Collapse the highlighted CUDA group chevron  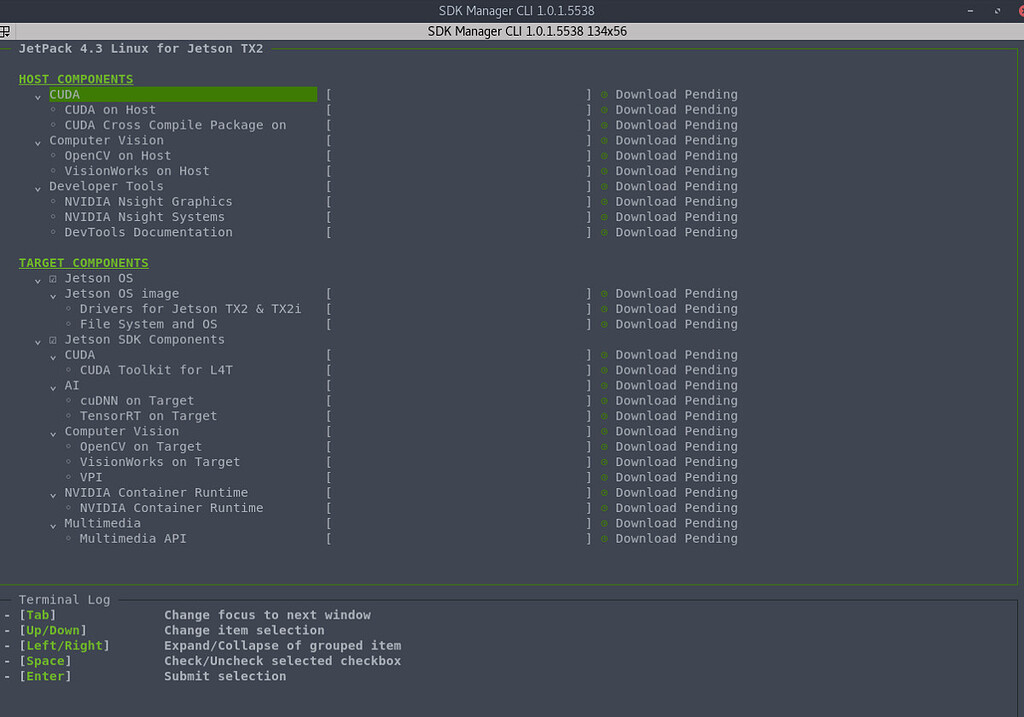(x=37, y=94)
